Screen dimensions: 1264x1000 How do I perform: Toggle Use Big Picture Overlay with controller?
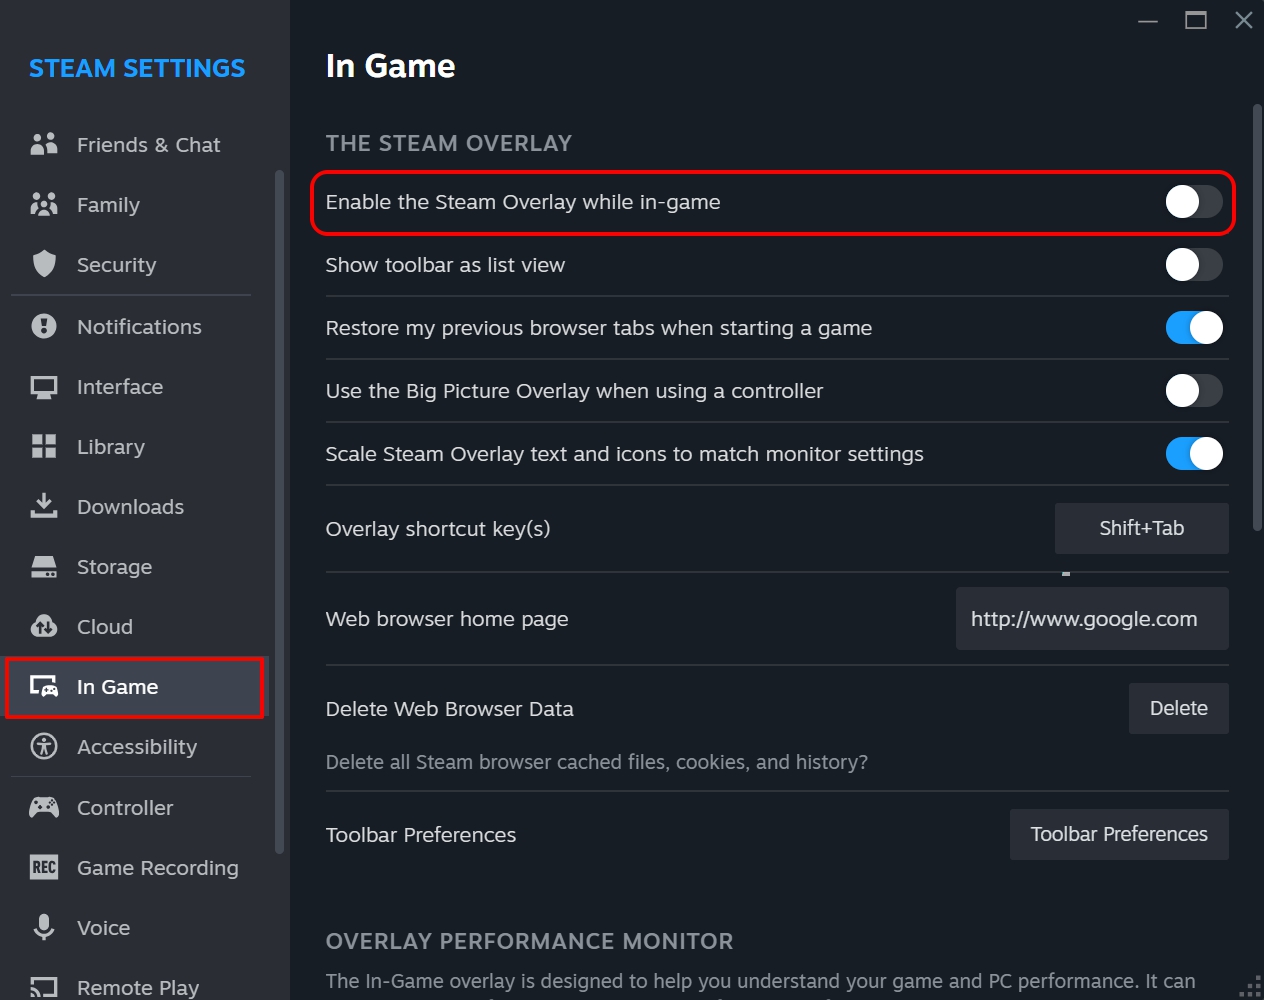(1193, 391)
